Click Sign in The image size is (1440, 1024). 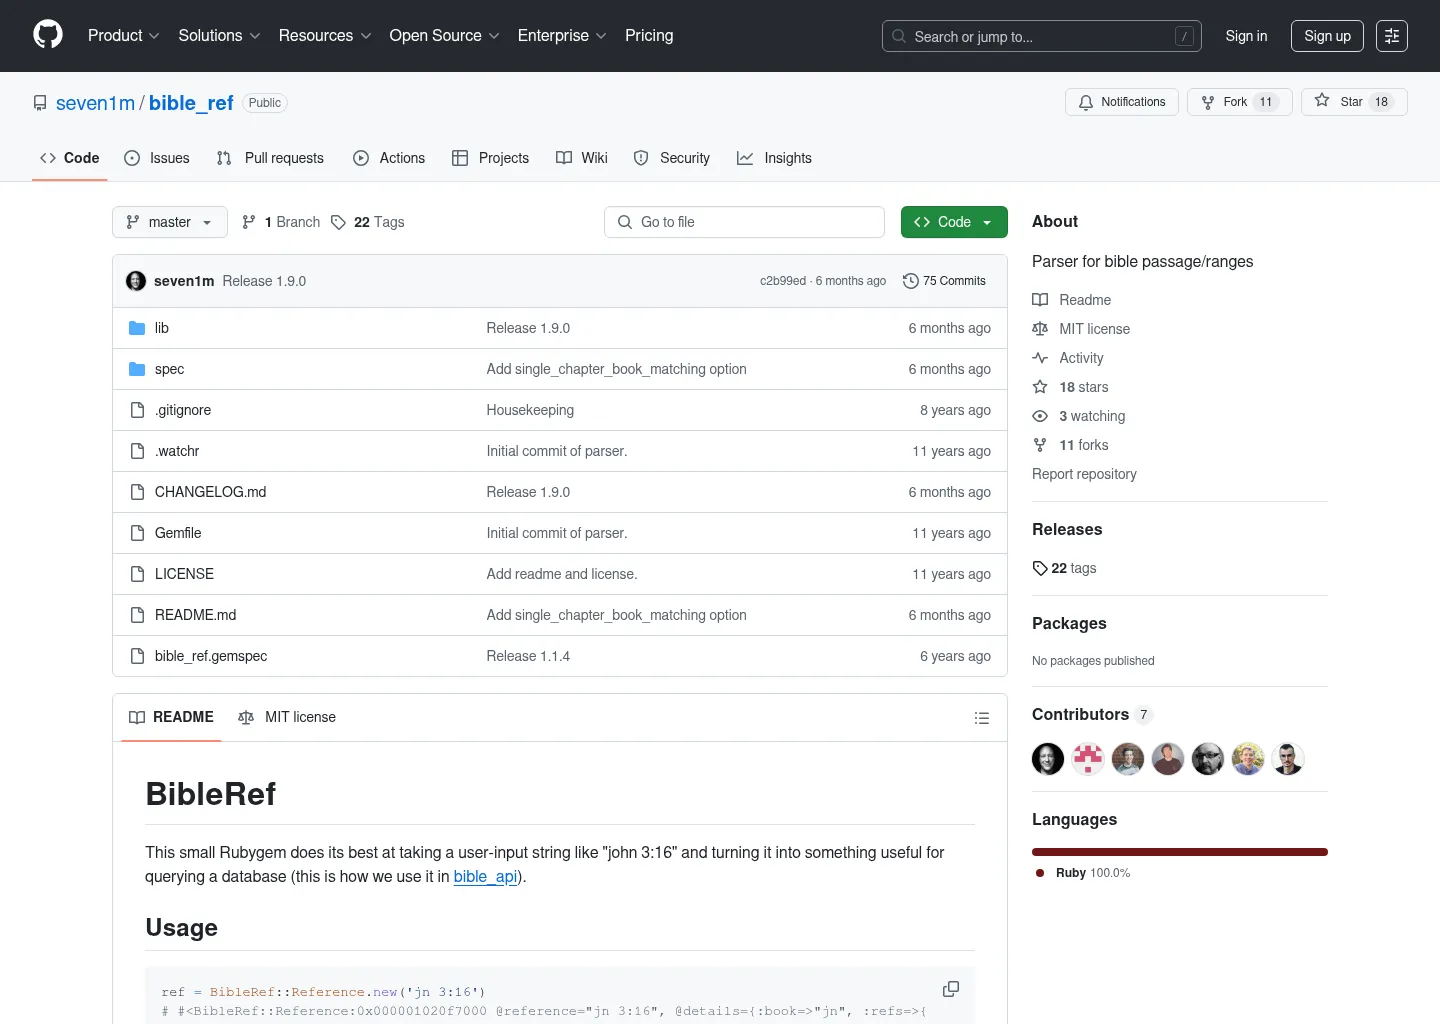[1246, 36]
